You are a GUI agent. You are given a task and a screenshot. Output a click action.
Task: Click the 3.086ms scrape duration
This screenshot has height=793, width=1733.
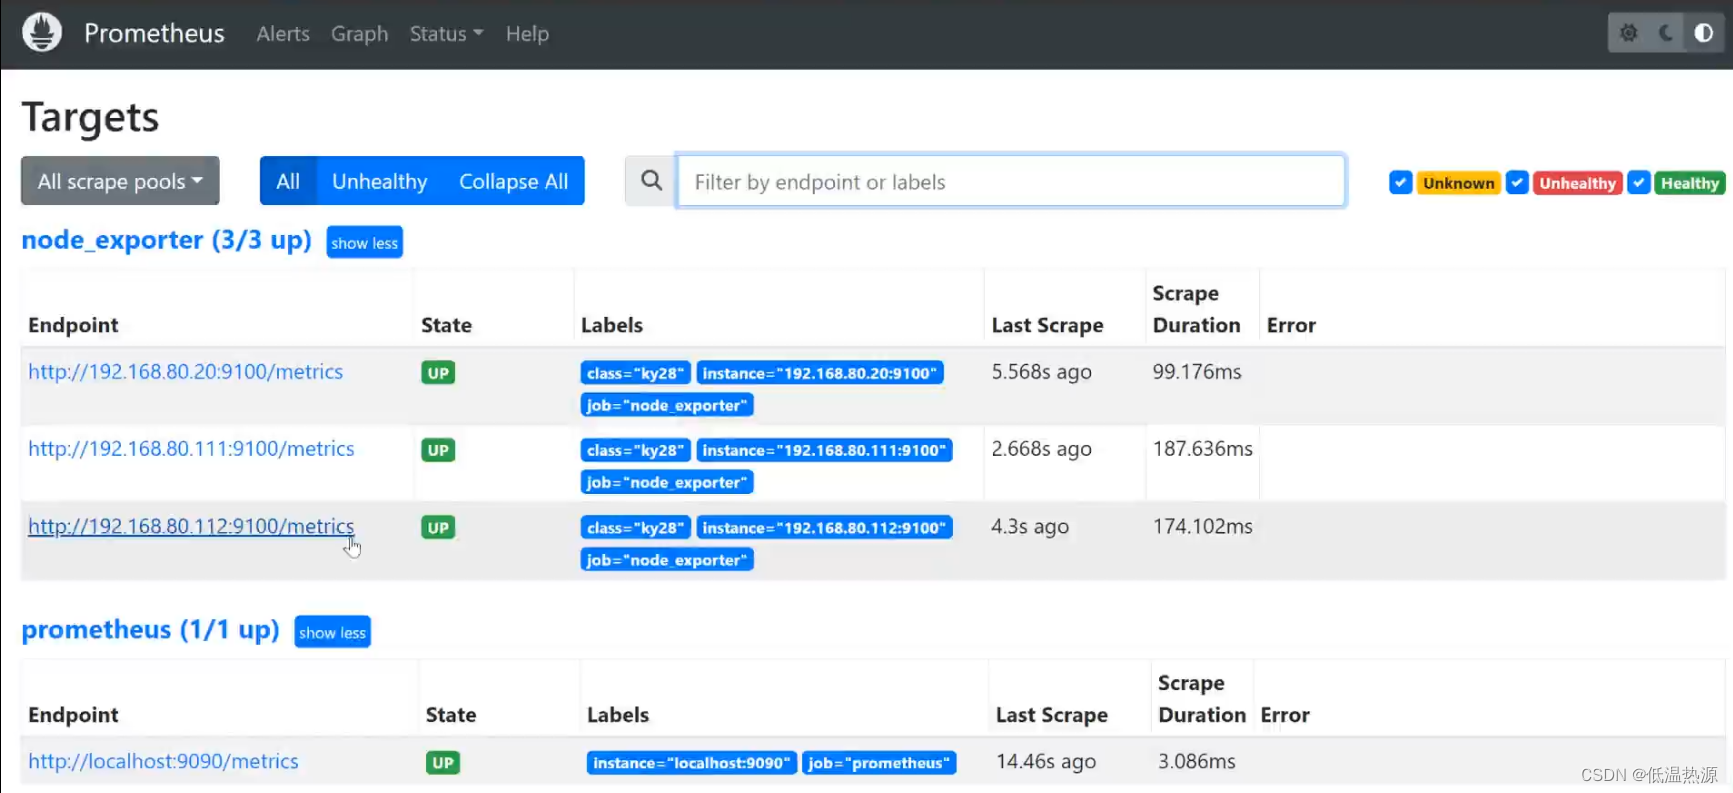click(x=1197, y=761)
